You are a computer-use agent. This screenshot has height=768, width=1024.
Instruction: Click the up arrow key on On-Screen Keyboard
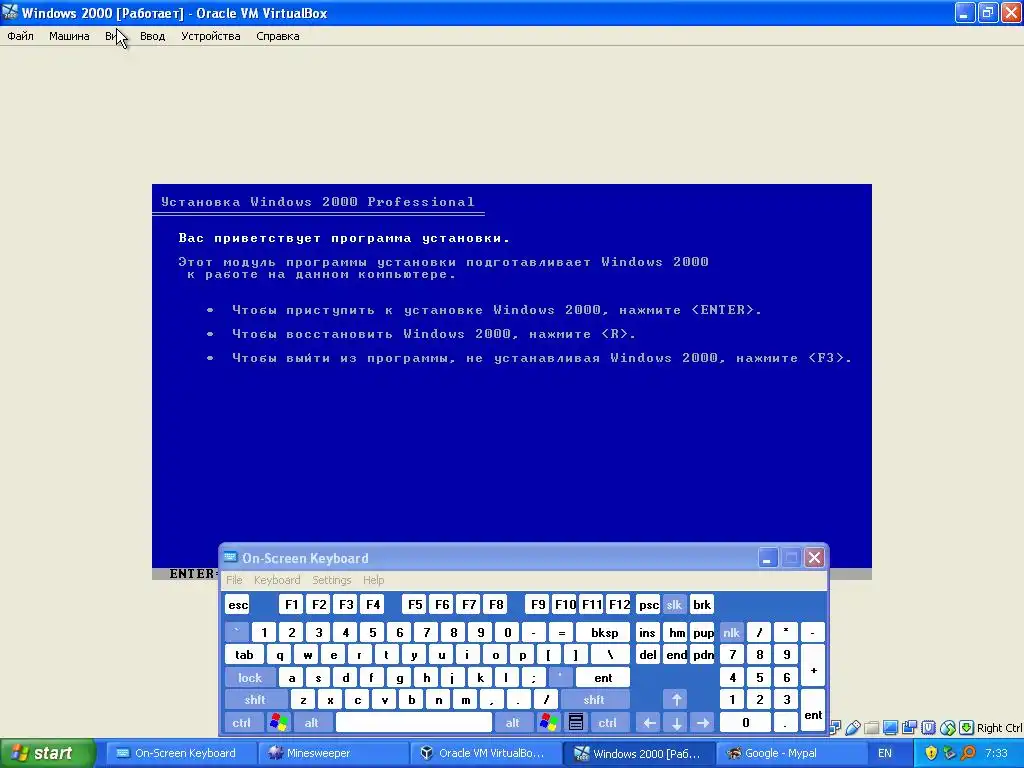(677, 699)
